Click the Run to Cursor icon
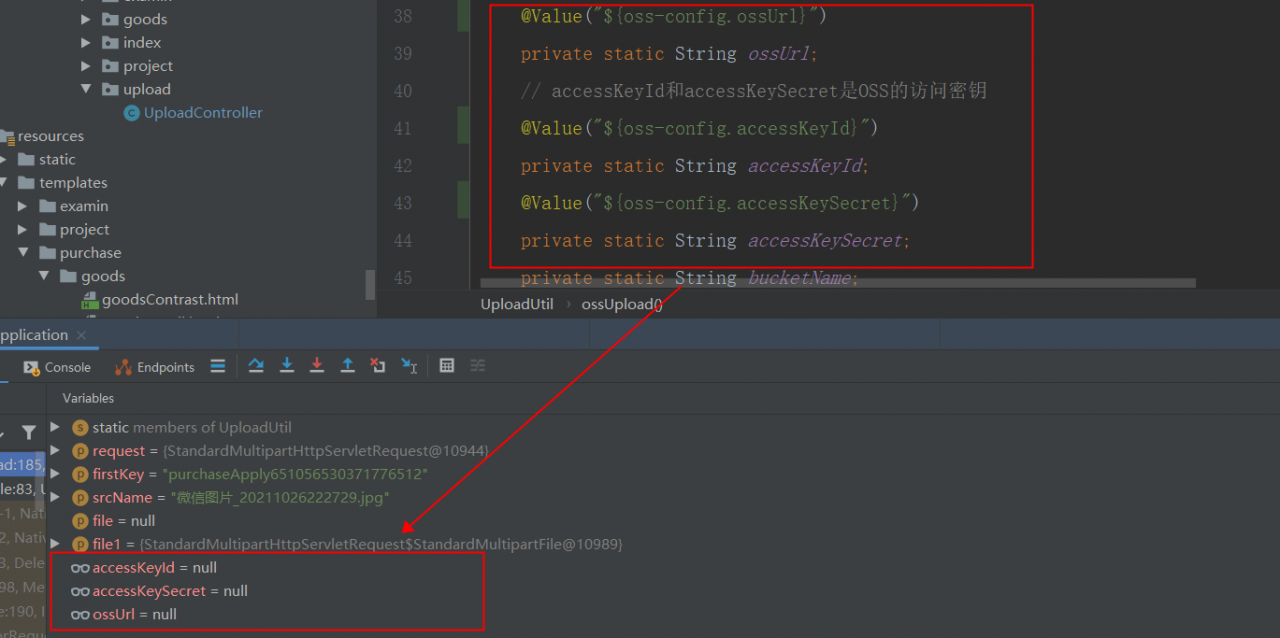Screen dimensions: 1280x638 409,366
